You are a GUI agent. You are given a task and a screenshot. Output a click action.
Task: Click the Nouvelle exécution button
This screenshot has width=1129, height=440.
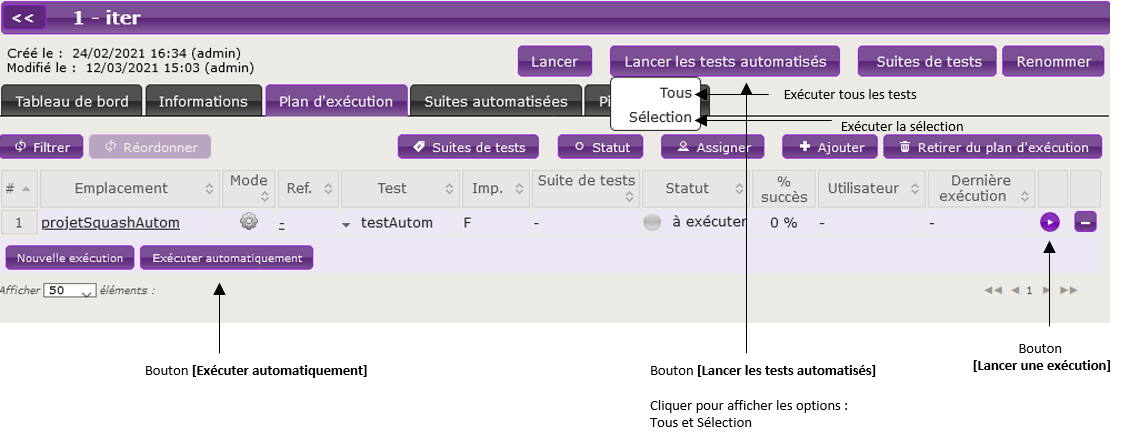pyautogui.click(x=70, y=258)
